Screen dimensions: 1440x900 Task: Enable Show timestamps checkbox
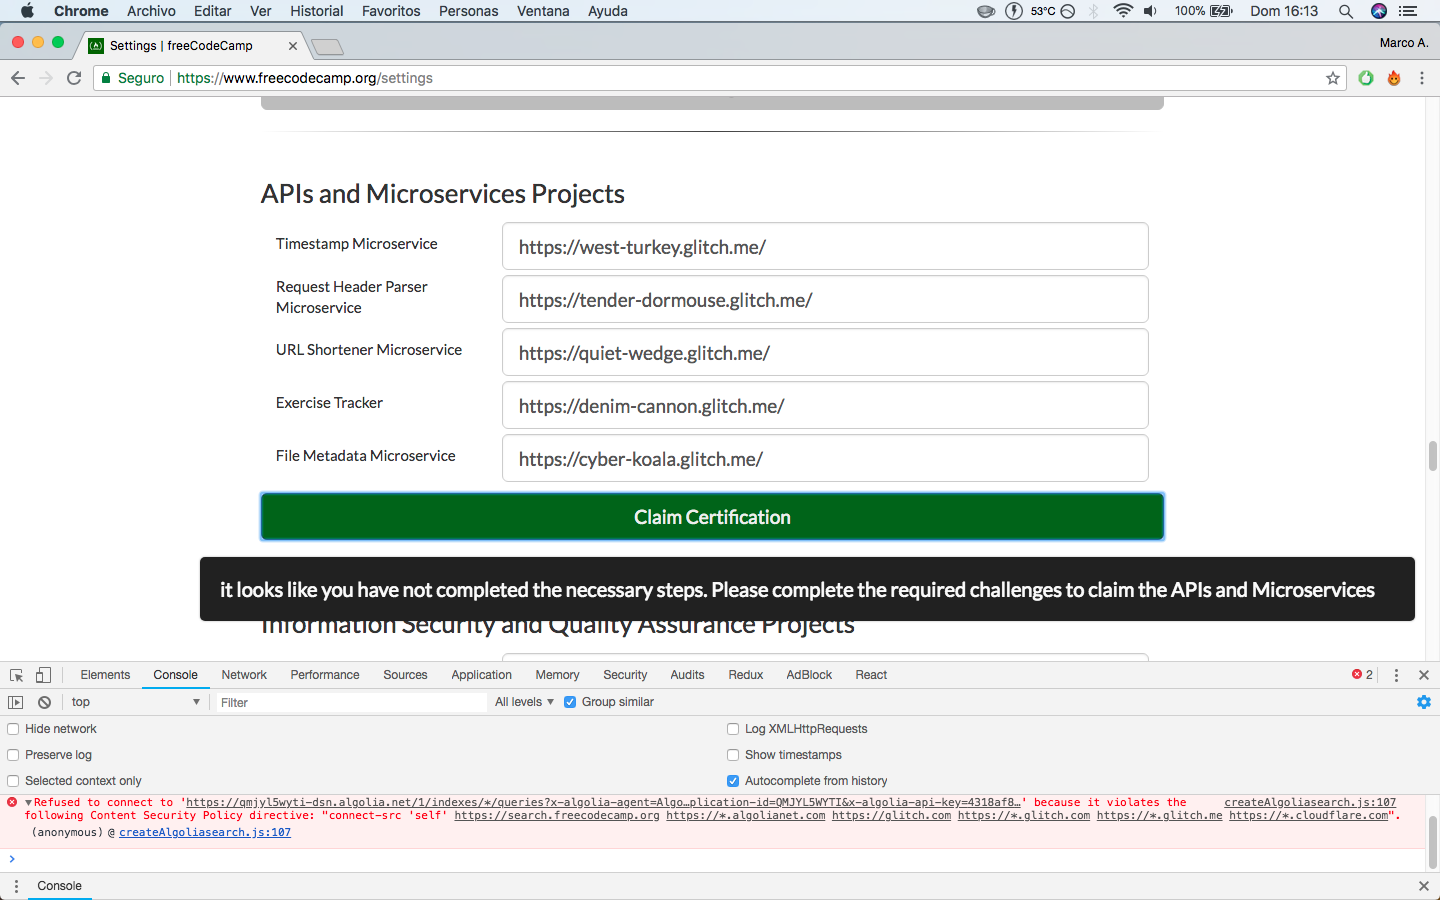click(x=733, y=755)
